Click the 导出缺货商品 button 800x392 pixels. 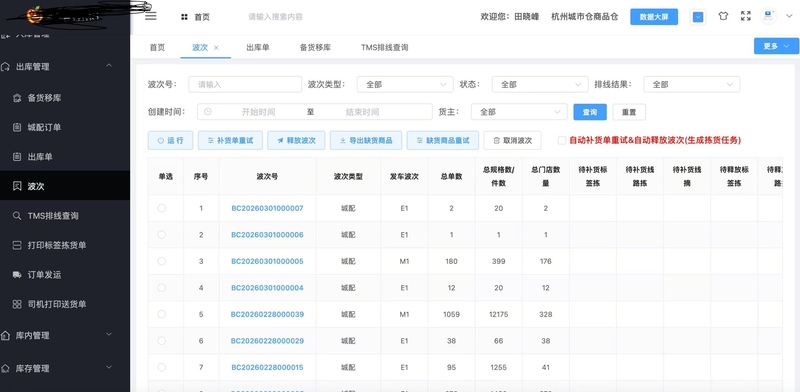(x=366, y=140)
